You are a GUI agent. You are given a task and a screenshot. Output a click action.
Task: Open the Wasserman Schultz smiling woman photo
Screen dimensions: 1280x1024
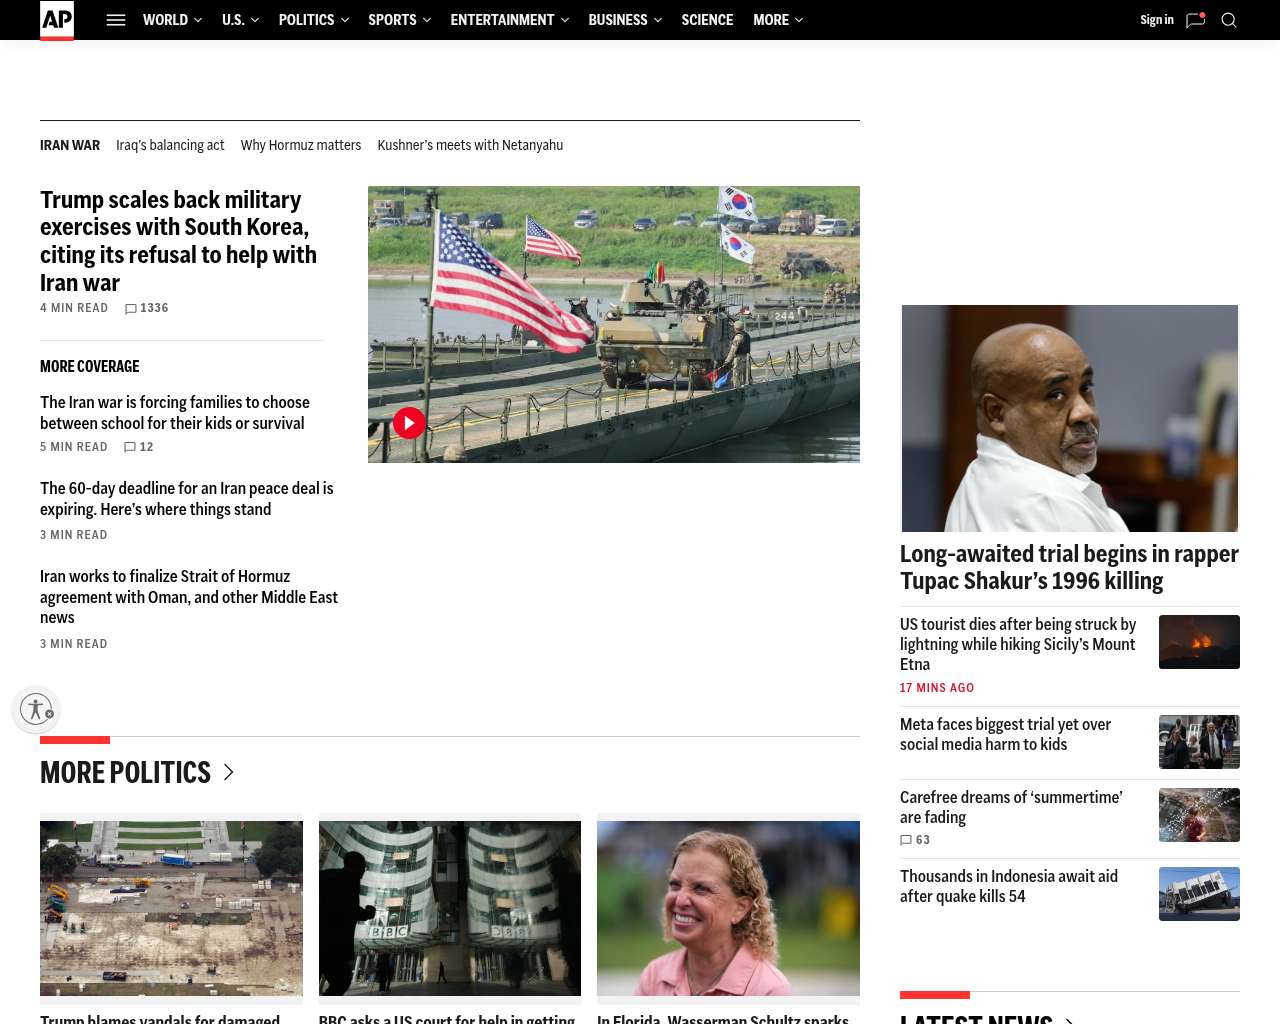click(x=728, y=908)
